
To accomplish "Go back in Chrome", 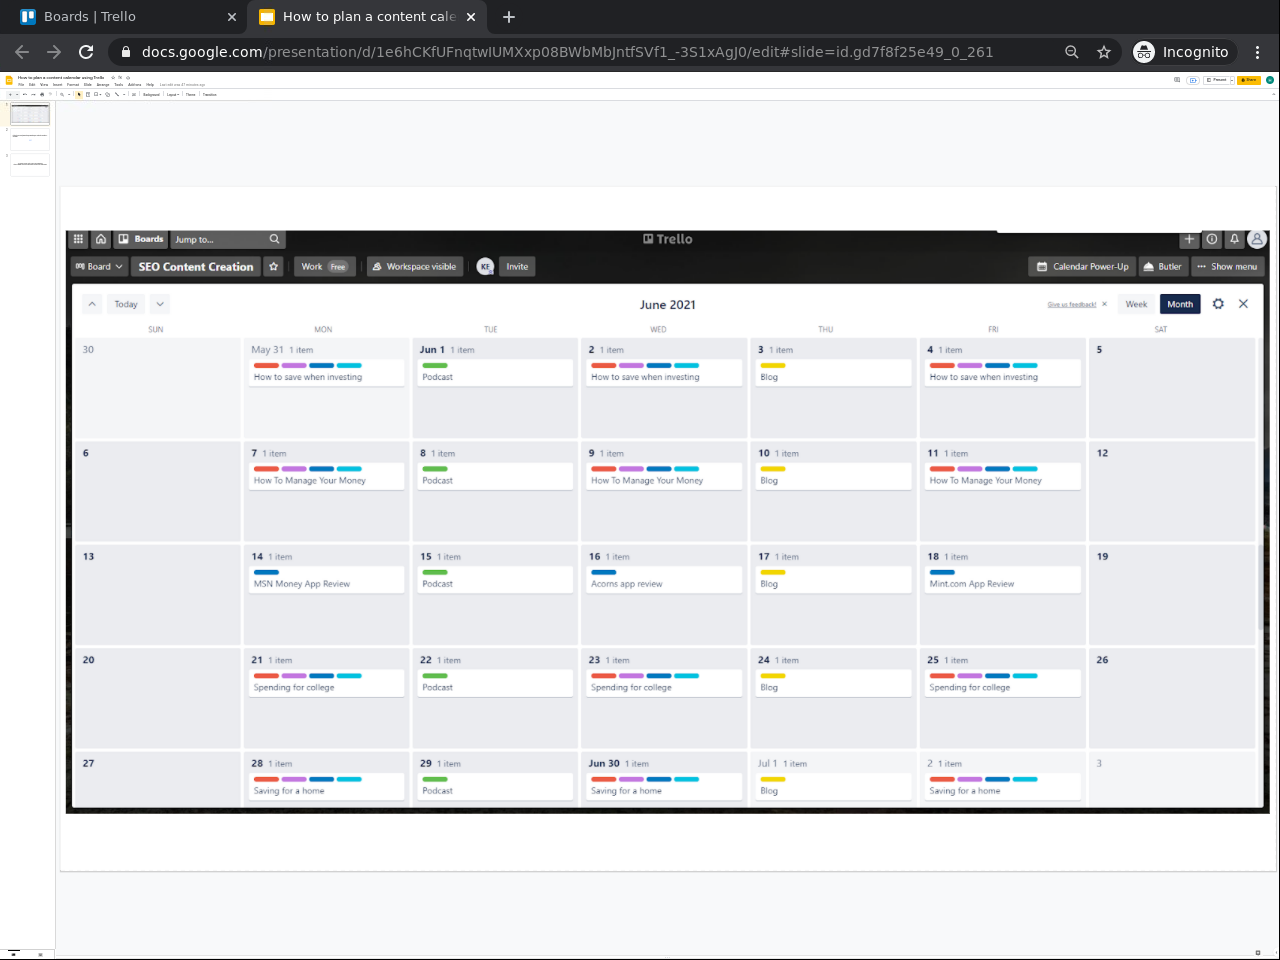I will pos(22,52).
